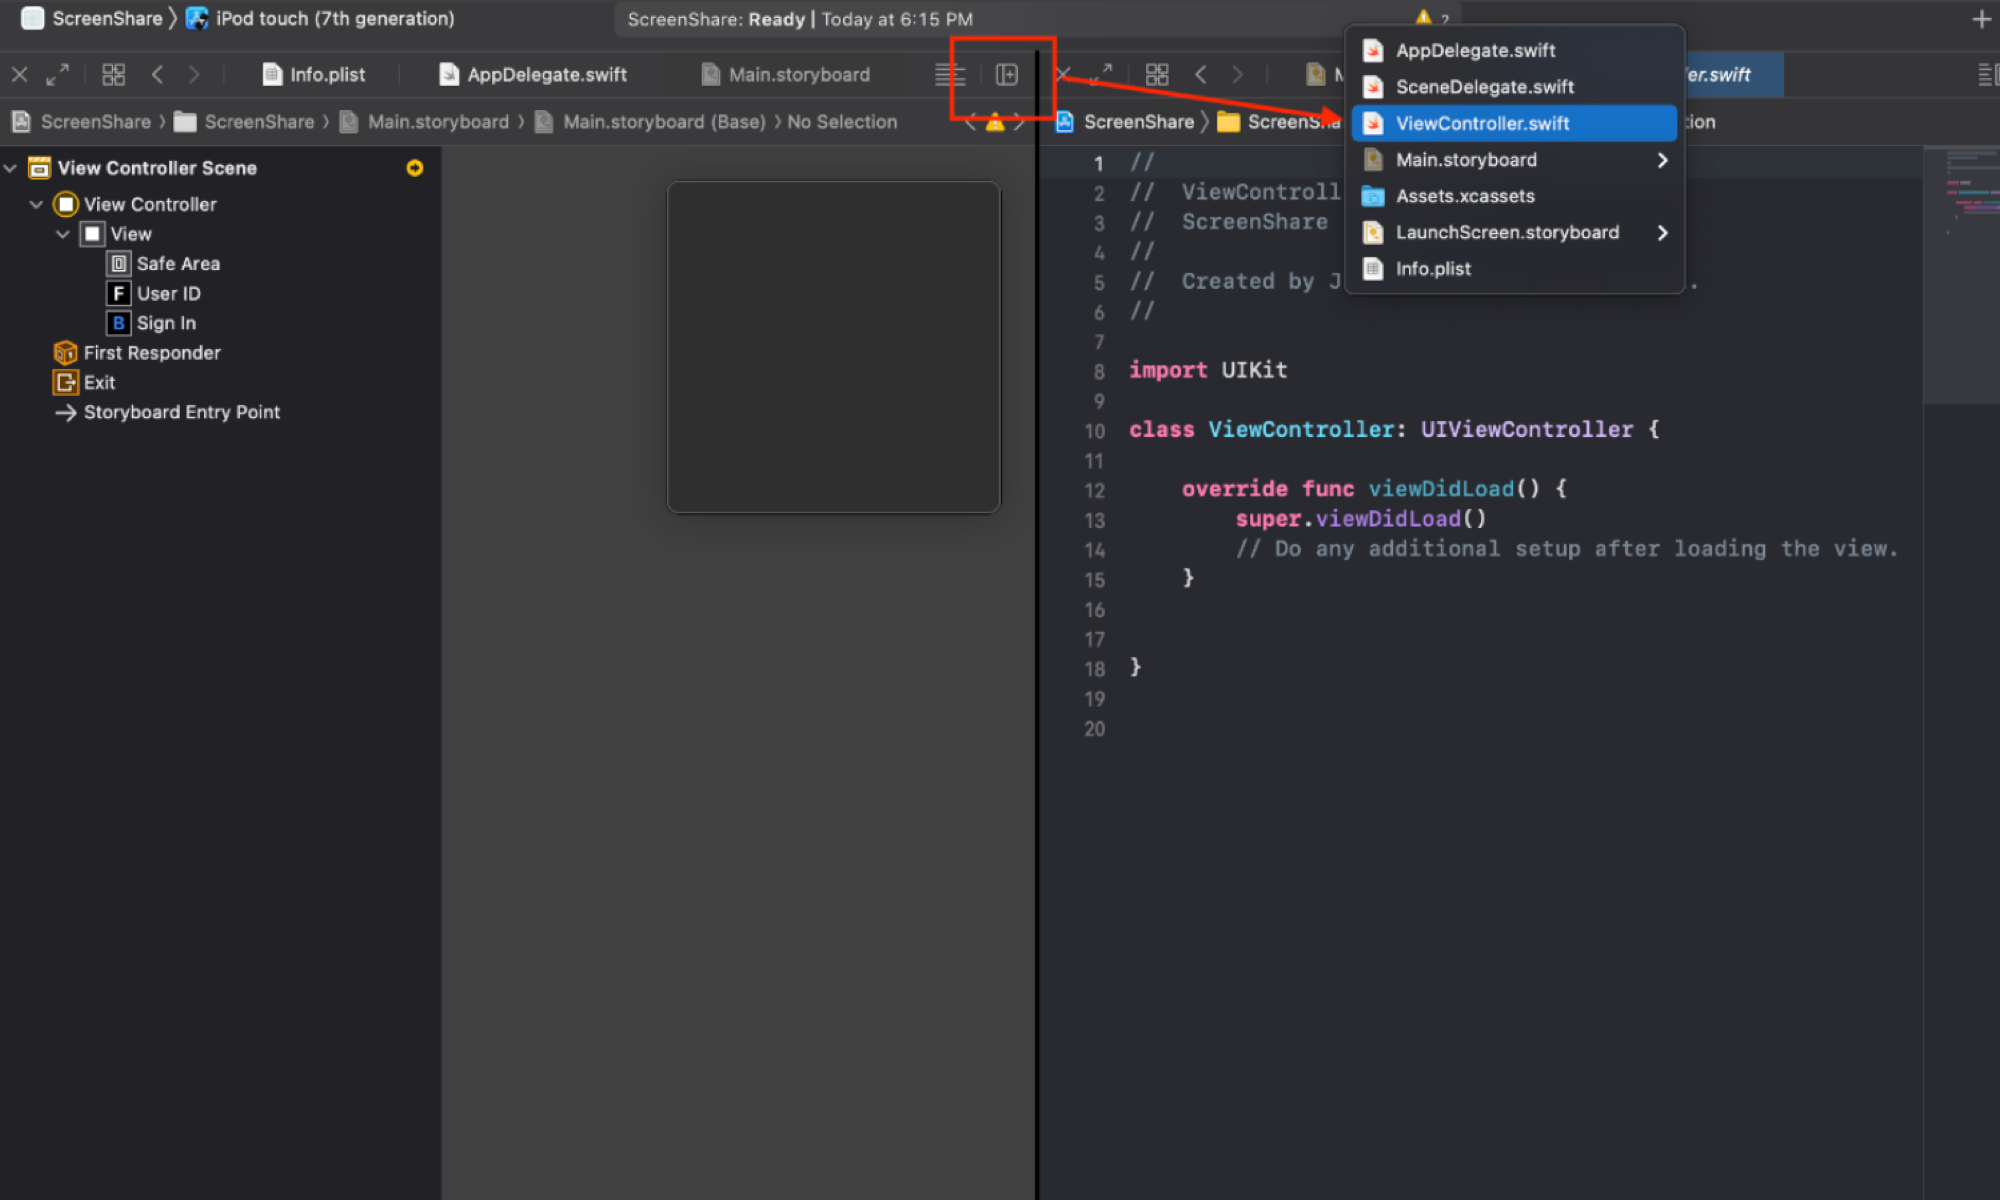Viewport: 2000px width, 1200px height.
Task: Click Main.storyboard (Base) in jump bar
Action: coord(651,122)
